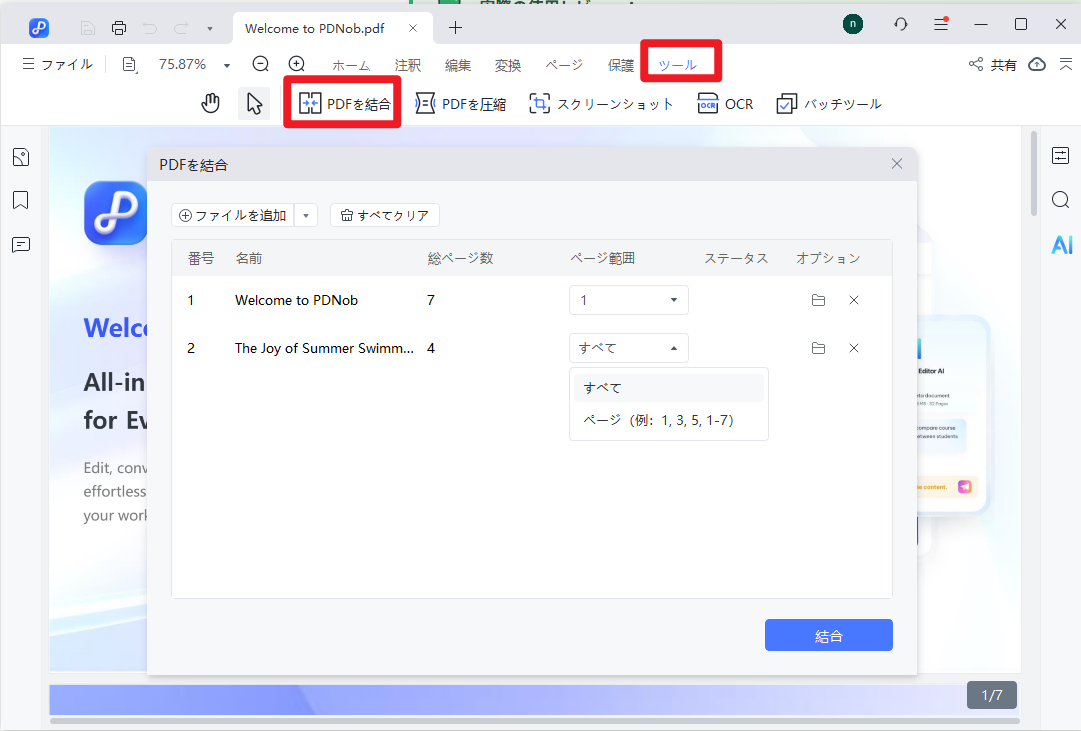This screenshot has width=1081, height=731.
Task: Click the すべてクリア button
Action: [385, 215]
